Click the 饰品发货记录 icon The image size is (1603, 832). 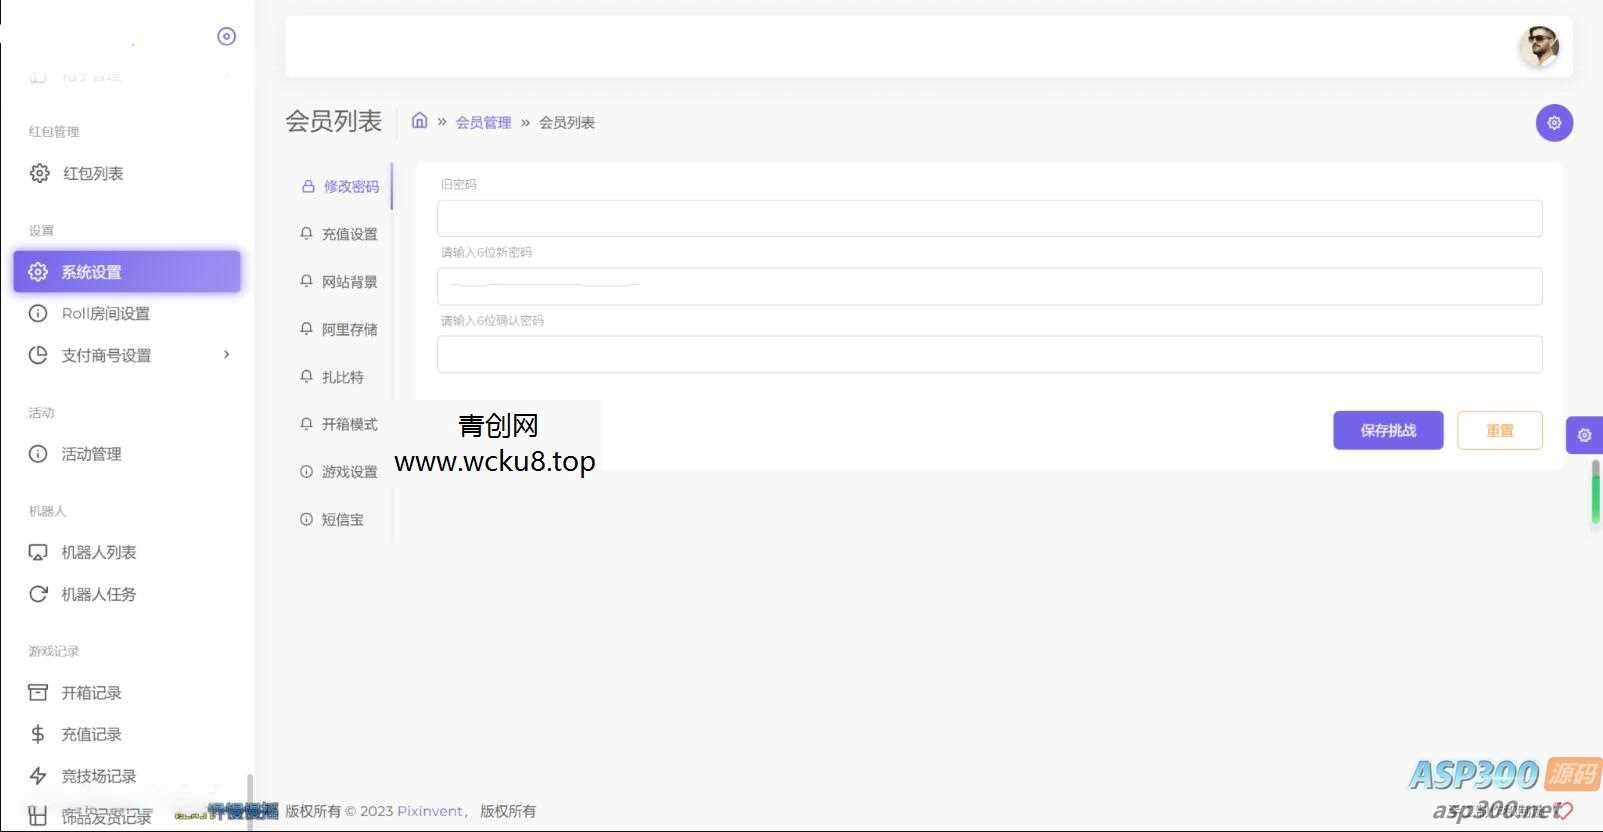[38, 816]
